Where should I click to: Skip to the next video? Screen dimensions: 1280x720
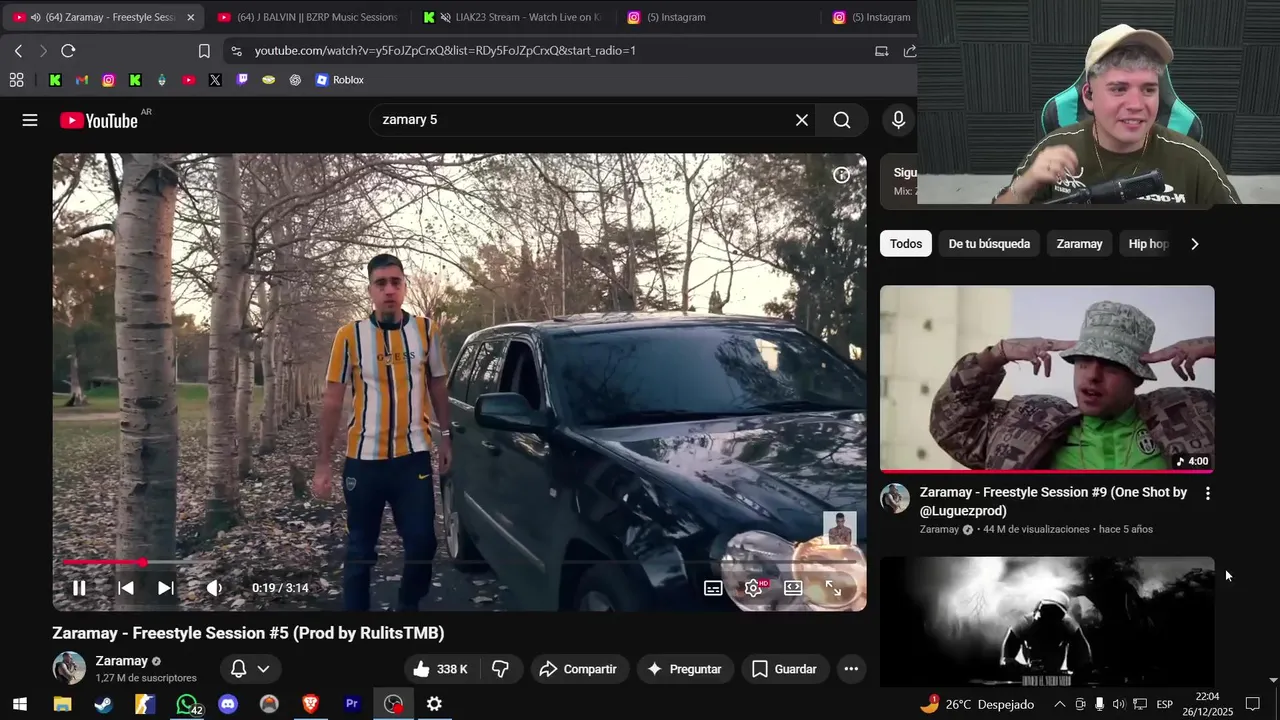pyautogui.click(x=166, y=588)
